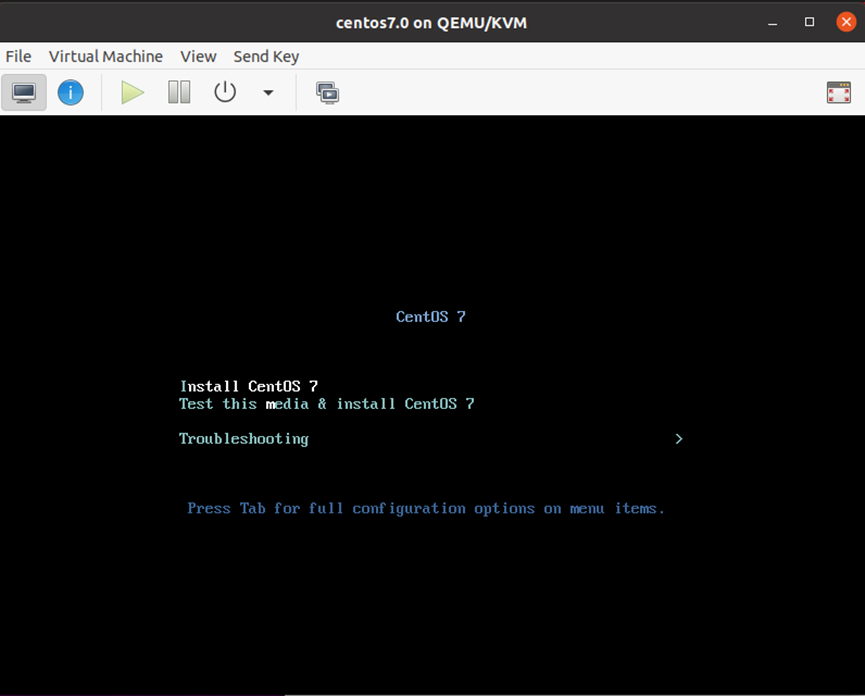The width and height of the screenshot is (865, 696).
Task: Expand the Troubleshooting submenu arrow
Action: [679, 439]
